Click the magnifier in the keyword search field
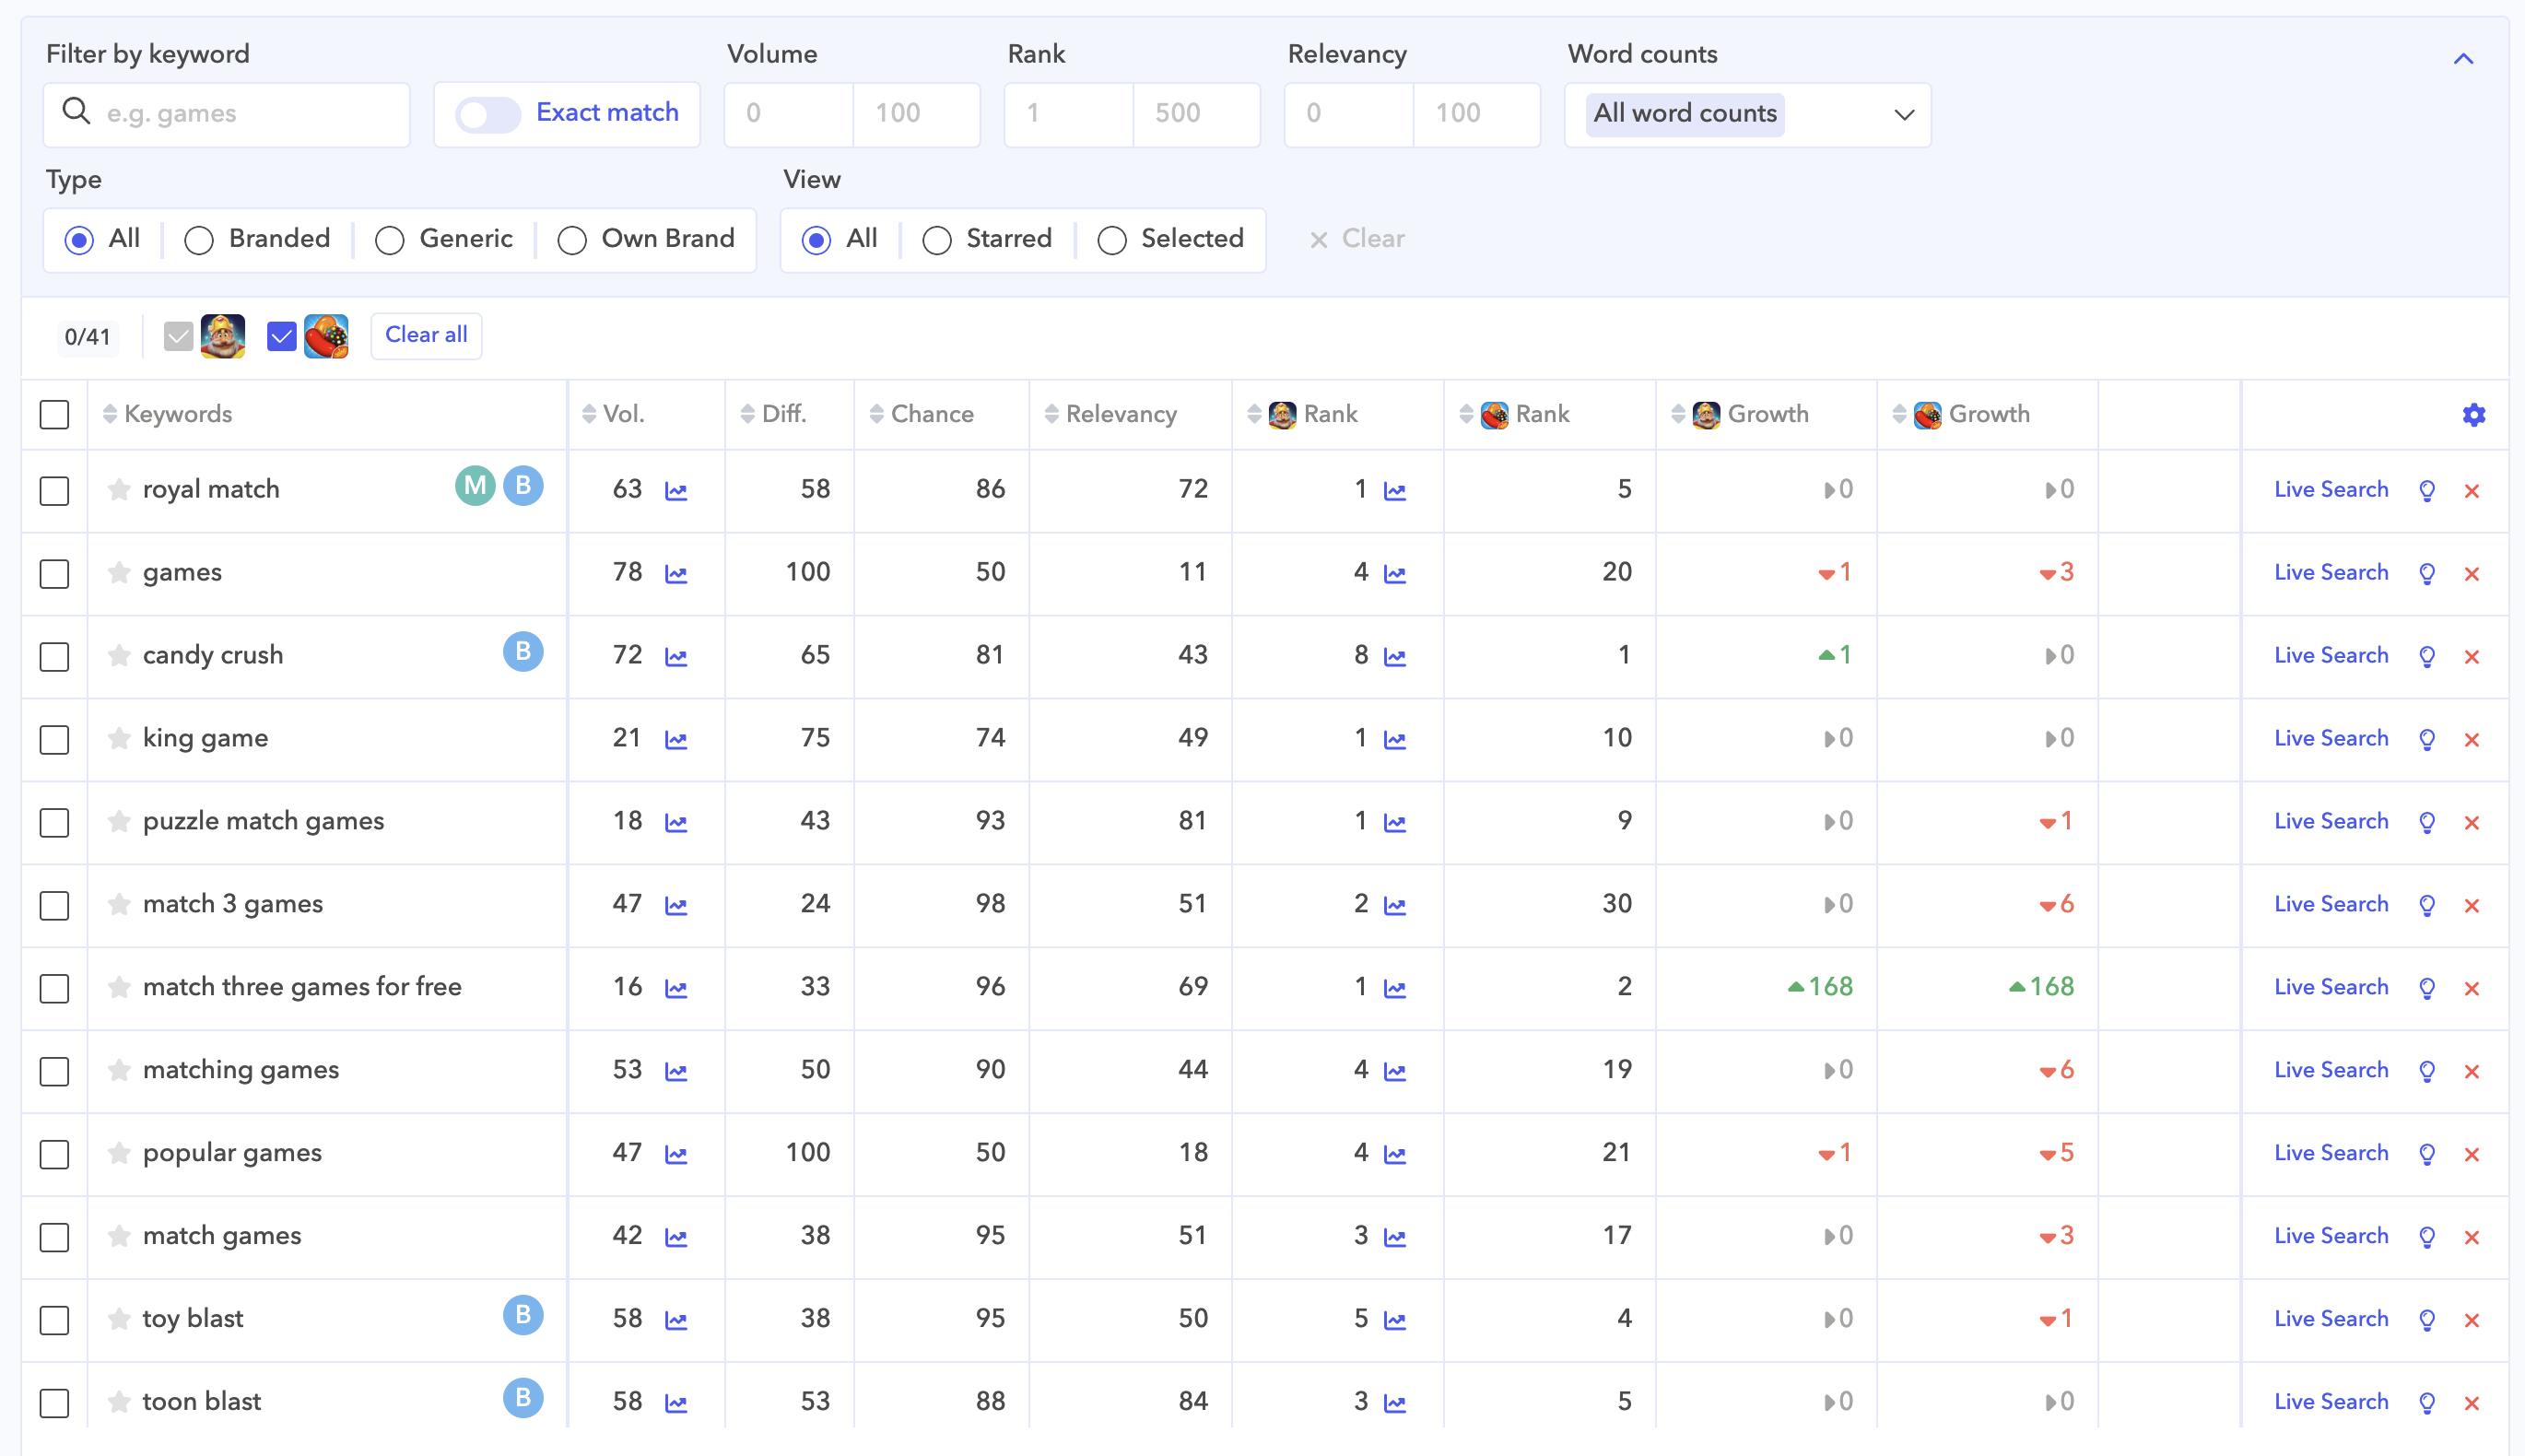2525x1456 pixels. coord(75,112)
